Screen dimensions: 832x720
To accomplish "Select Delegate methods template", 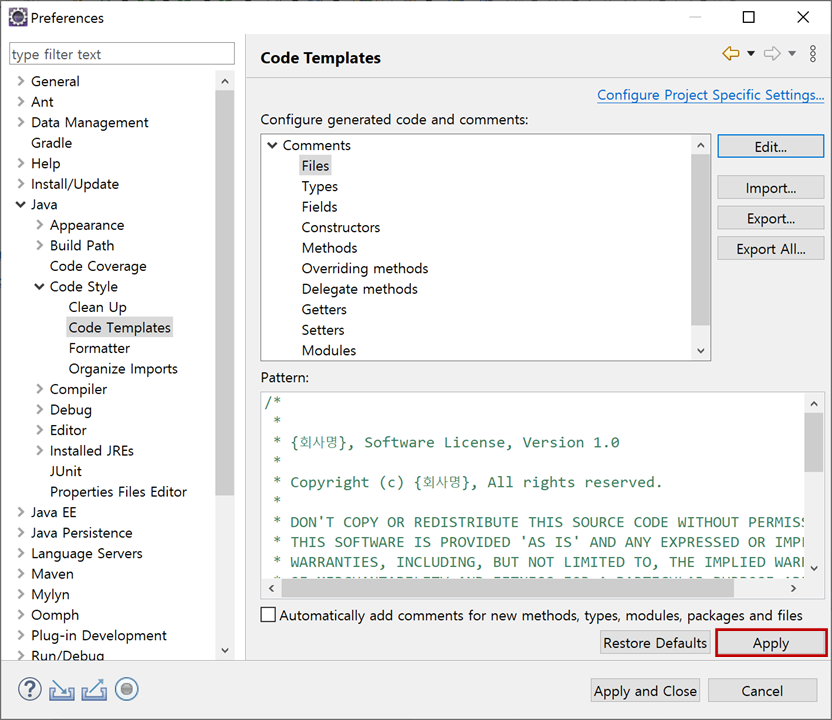I will (359, 289).
